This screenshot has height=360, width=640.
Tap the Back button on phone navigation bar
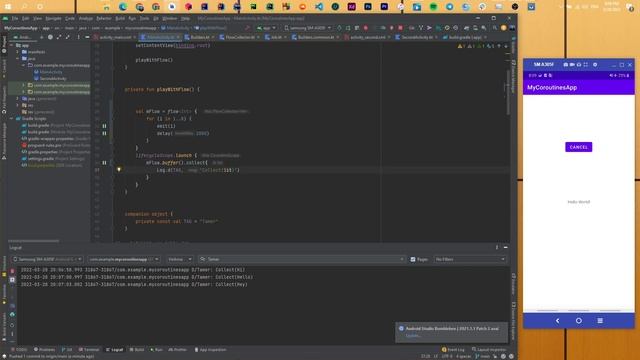tap(558, 321)
